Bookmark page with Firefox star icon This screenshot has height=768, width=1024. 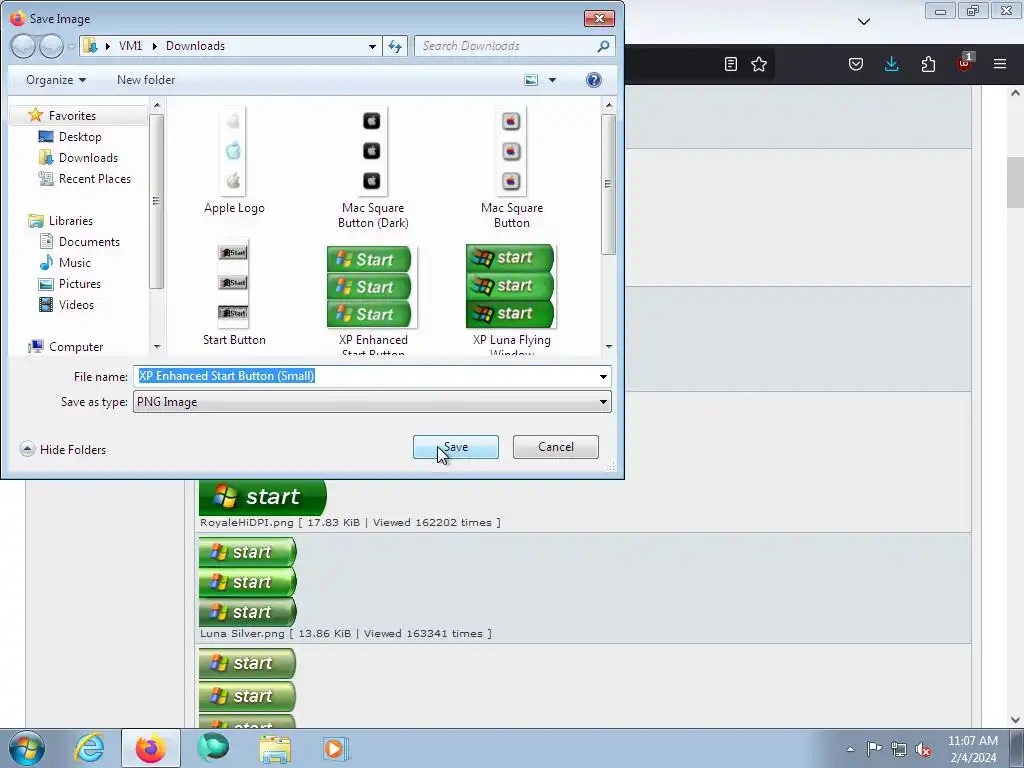coord(759,64)
